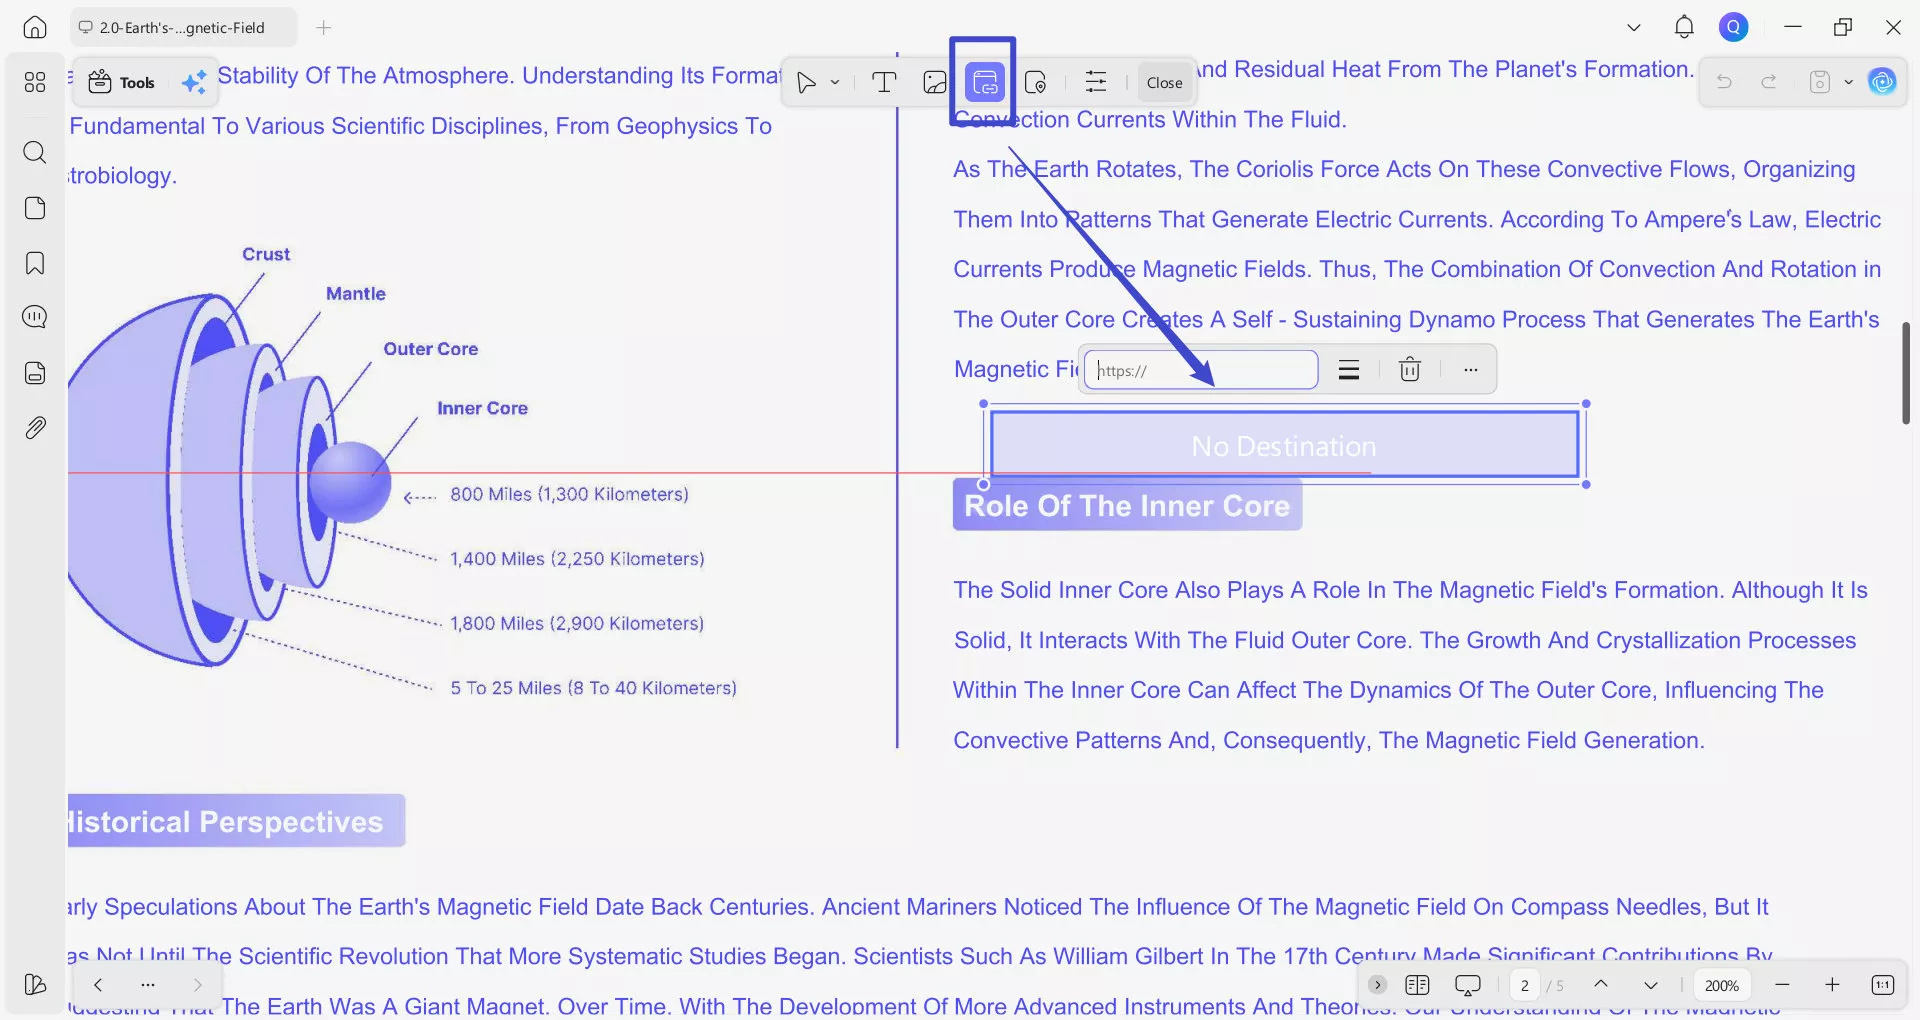Open the comments panel in sidebar
The width and height of the screenshot is (1920, 1020).
(x=35, y=317)
